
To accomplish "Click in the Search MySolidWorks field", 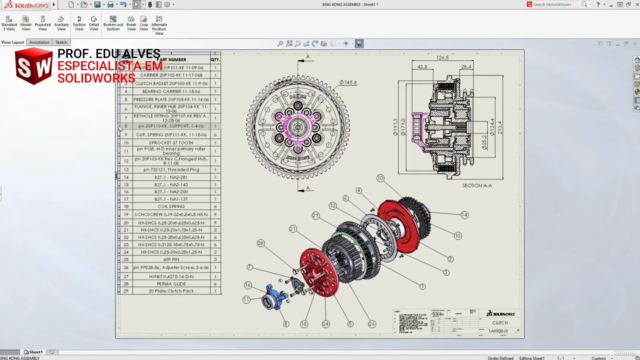I will pyautogui.click(x=556, y=4).
